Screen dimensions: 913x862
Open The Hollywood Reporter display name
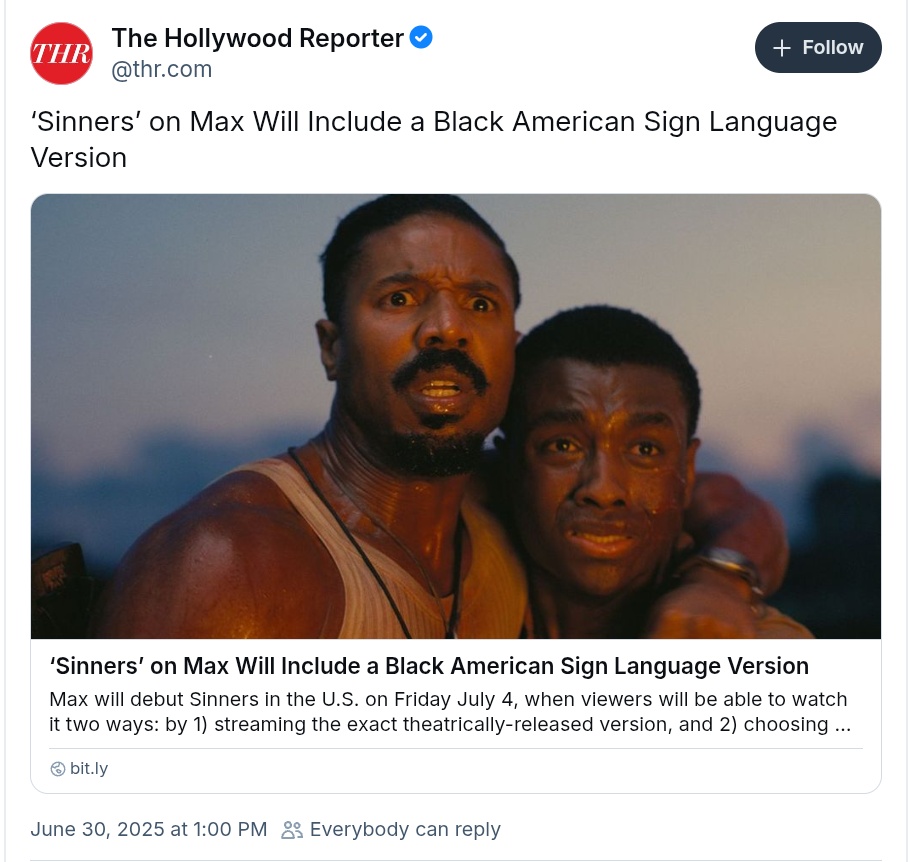coord(257,38)
